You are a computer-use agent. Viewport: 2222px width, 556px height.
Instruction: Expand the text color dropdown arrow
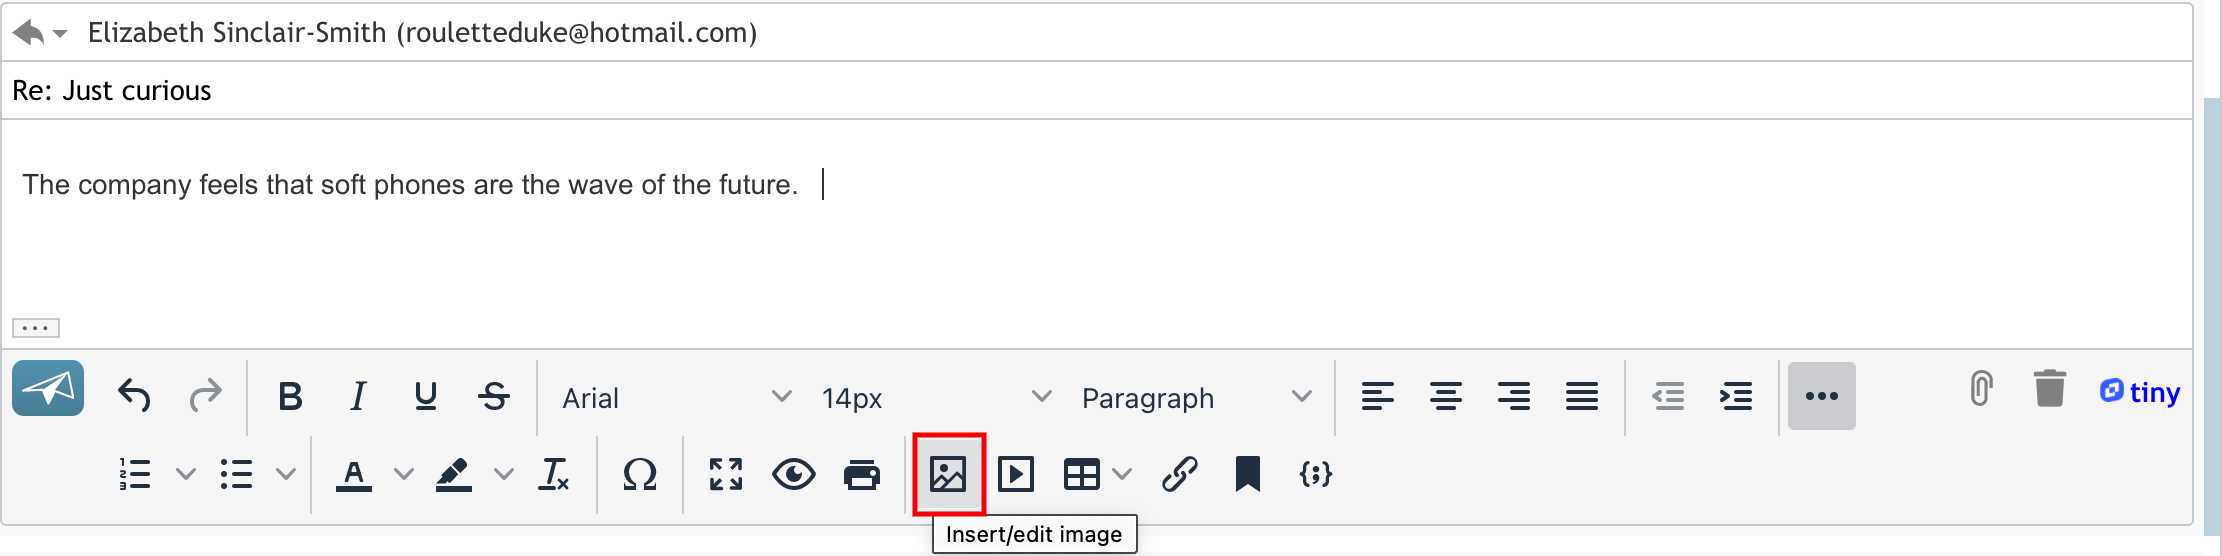[404, 474]
